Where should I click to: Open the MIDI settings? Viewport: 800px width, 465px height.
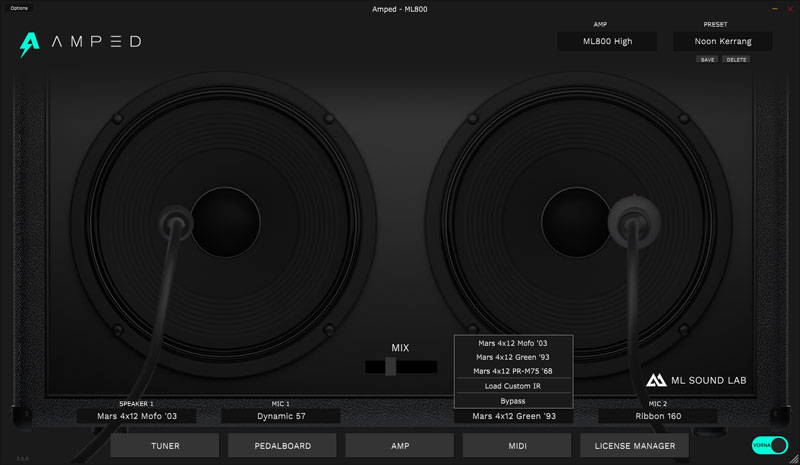[x=517, y=446]
